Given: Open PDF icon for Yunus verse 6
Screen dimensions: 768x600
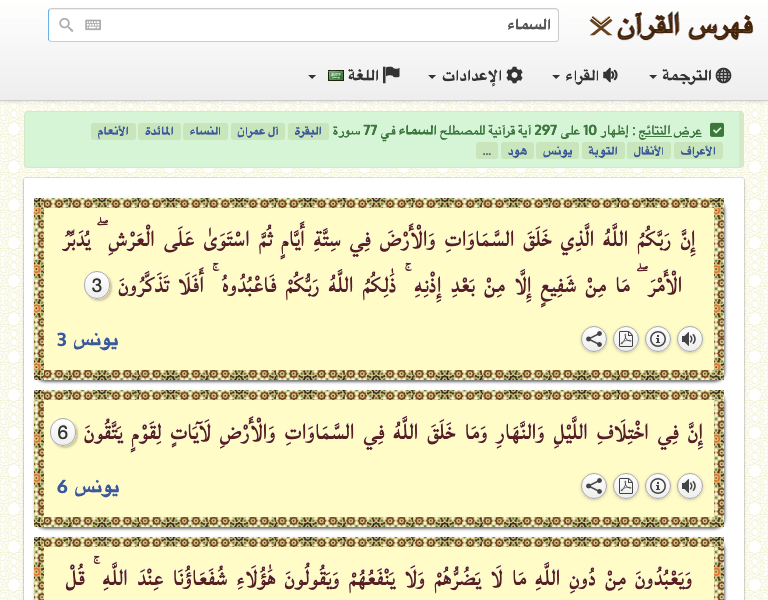Looking at the screenshot, I should pyautogui.click(x=626, y=486).
